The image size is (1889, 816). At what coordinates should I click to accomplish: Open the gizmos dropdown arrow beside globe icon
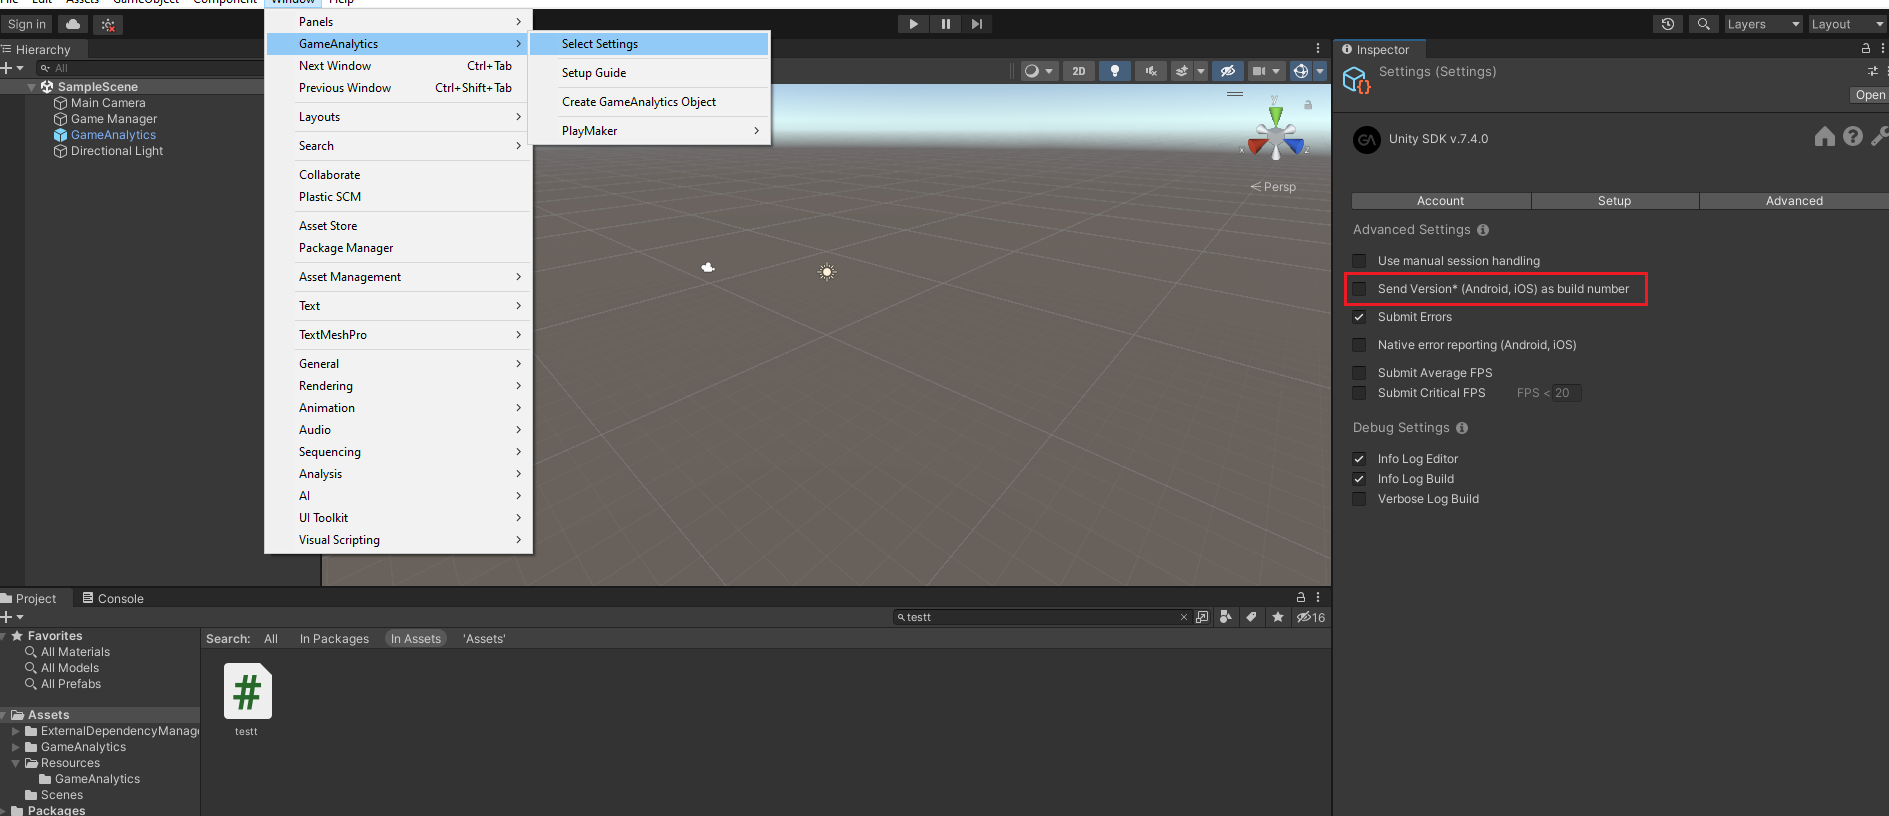(1320, 71)
